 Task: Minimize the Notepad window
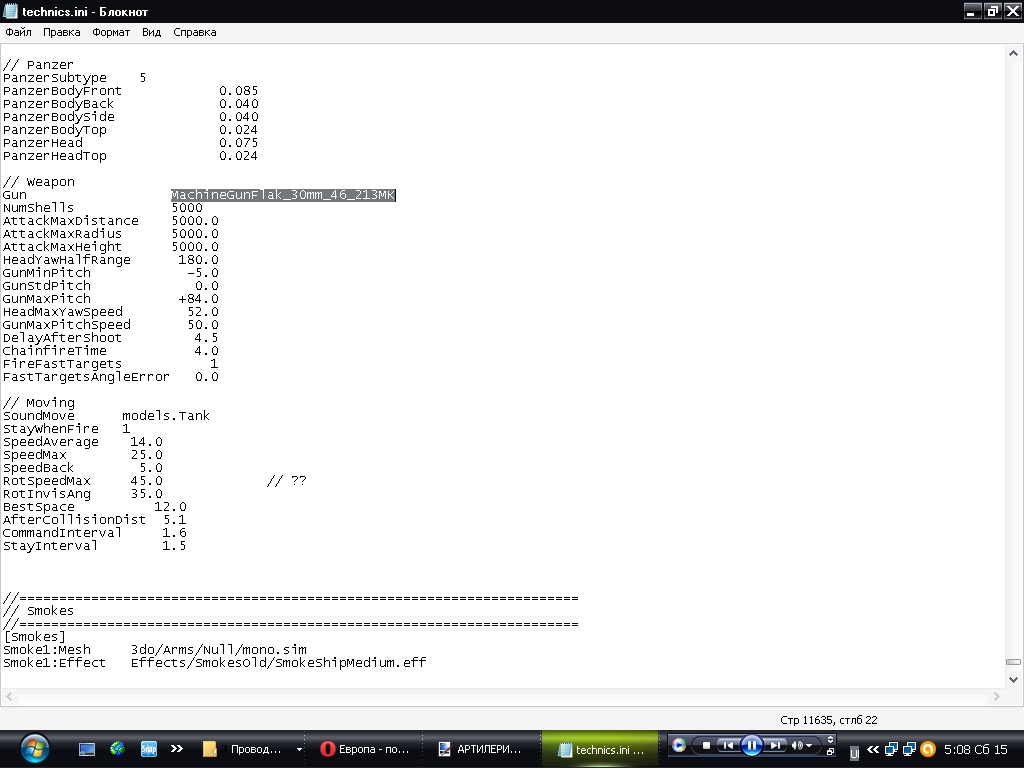[x=972, y=11]
